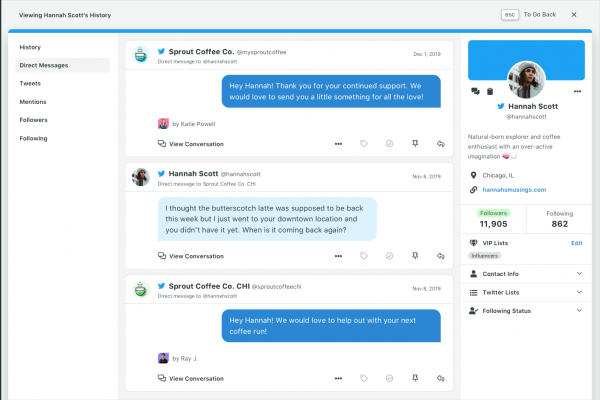Open the conversation icon under the profile banner
The image size is (600, 400).
475,92
